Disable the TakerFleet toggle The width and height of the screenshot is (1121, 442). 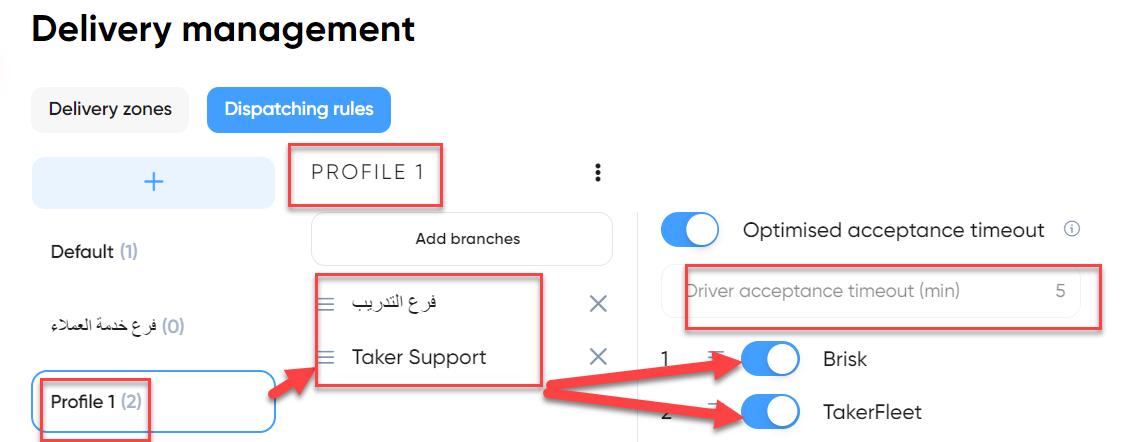(770, 411)
